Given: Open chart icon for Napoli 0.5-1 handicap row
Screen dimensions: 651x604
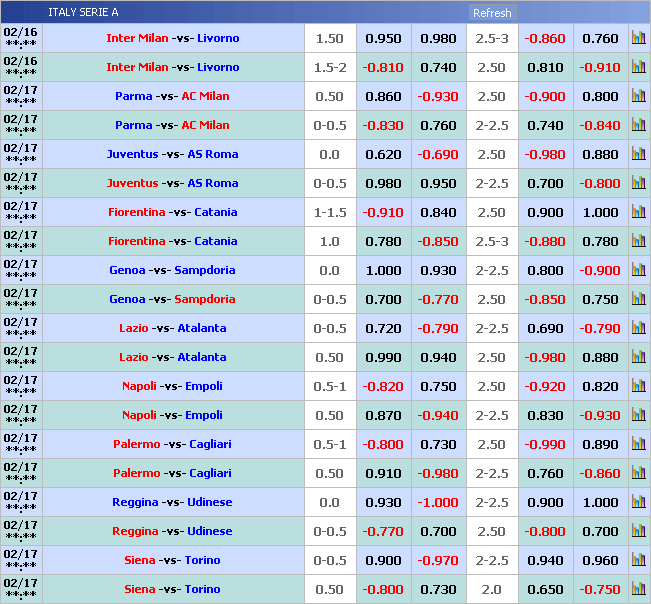Looking at the screenshot, I should click(638, 387).
